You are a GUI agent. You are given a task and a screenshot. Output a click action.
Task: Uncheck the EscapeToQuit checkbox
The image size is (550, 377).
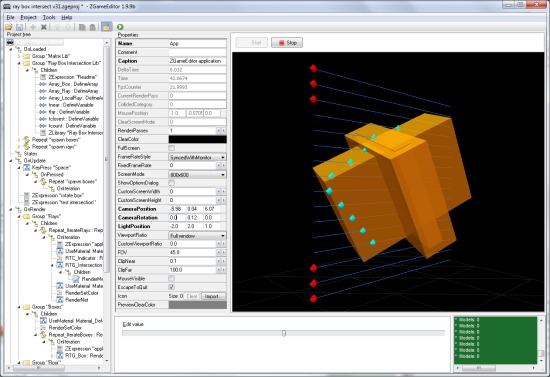[172, 287]
